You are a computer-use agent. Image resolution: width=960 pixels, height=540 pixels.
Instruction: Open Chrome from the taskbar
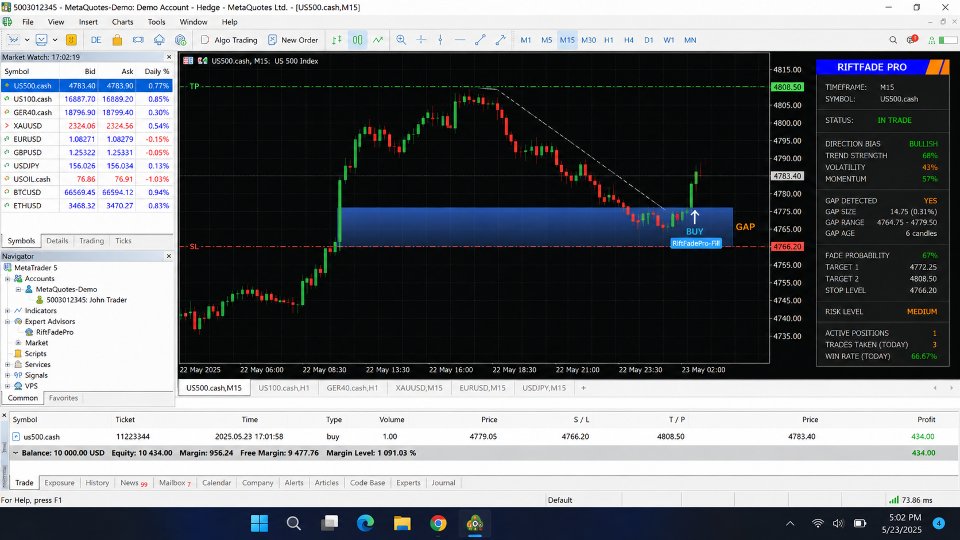[438, 523]
